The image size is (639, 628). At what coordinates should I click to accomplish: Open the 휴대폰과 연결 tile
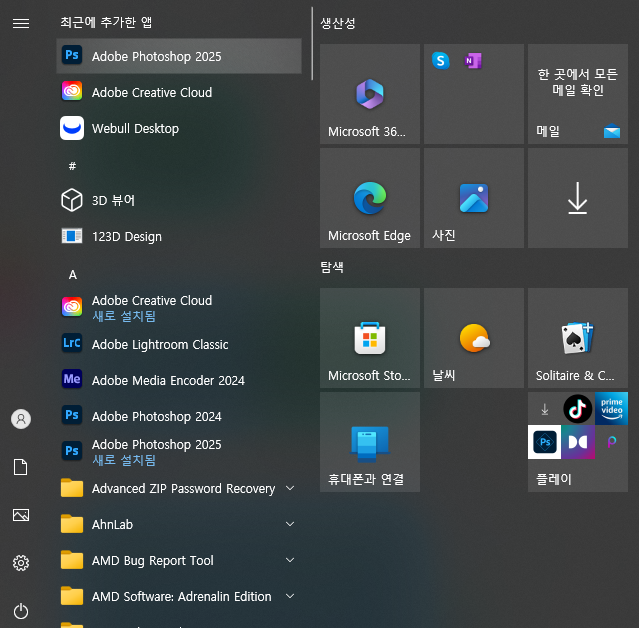coord(370,442)
